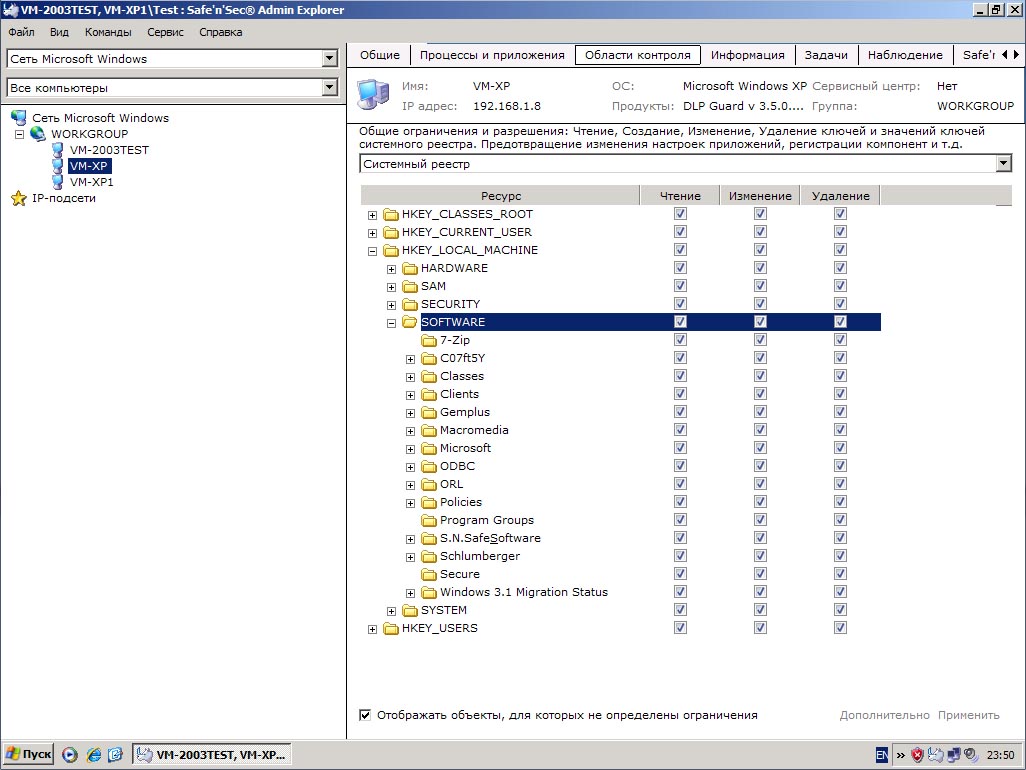
Task: Expand the Windows 3.1 Migration Status node
Action: [x=410, y=593]
